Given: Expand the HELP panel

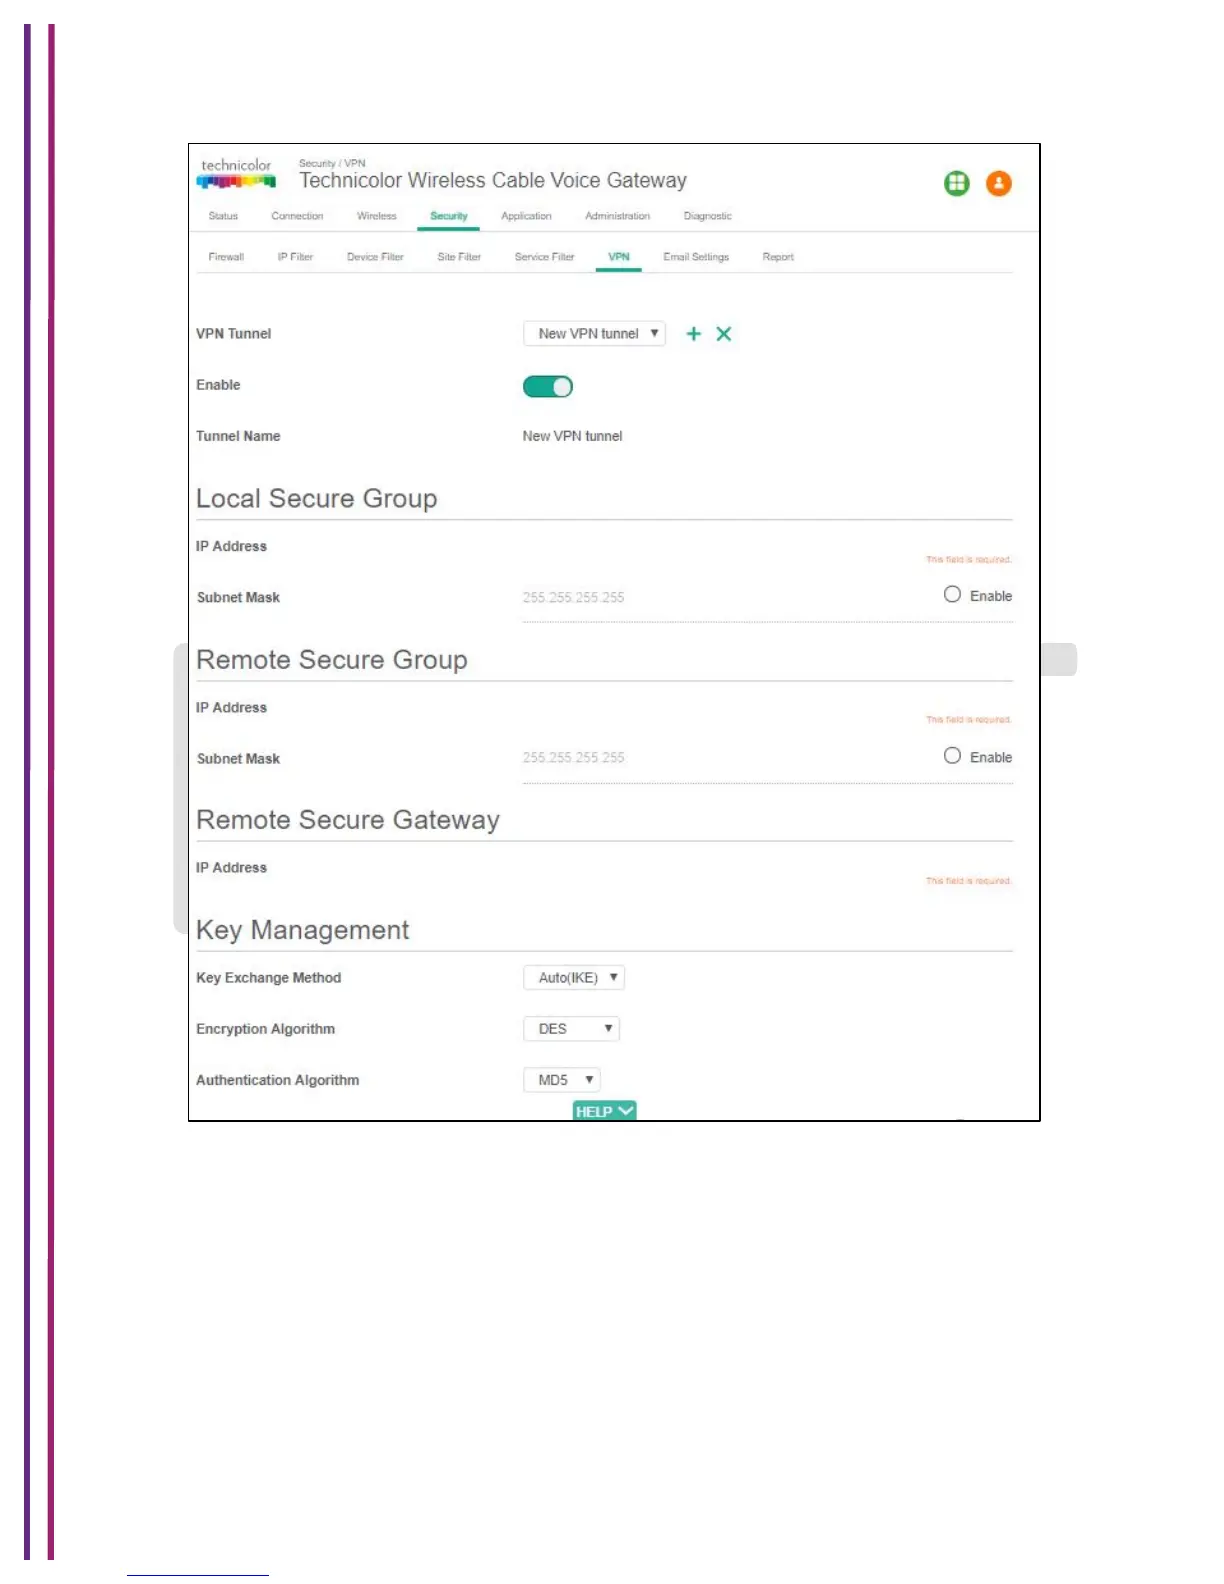Looking at the screenshot, I should [x=604, y=1111].
